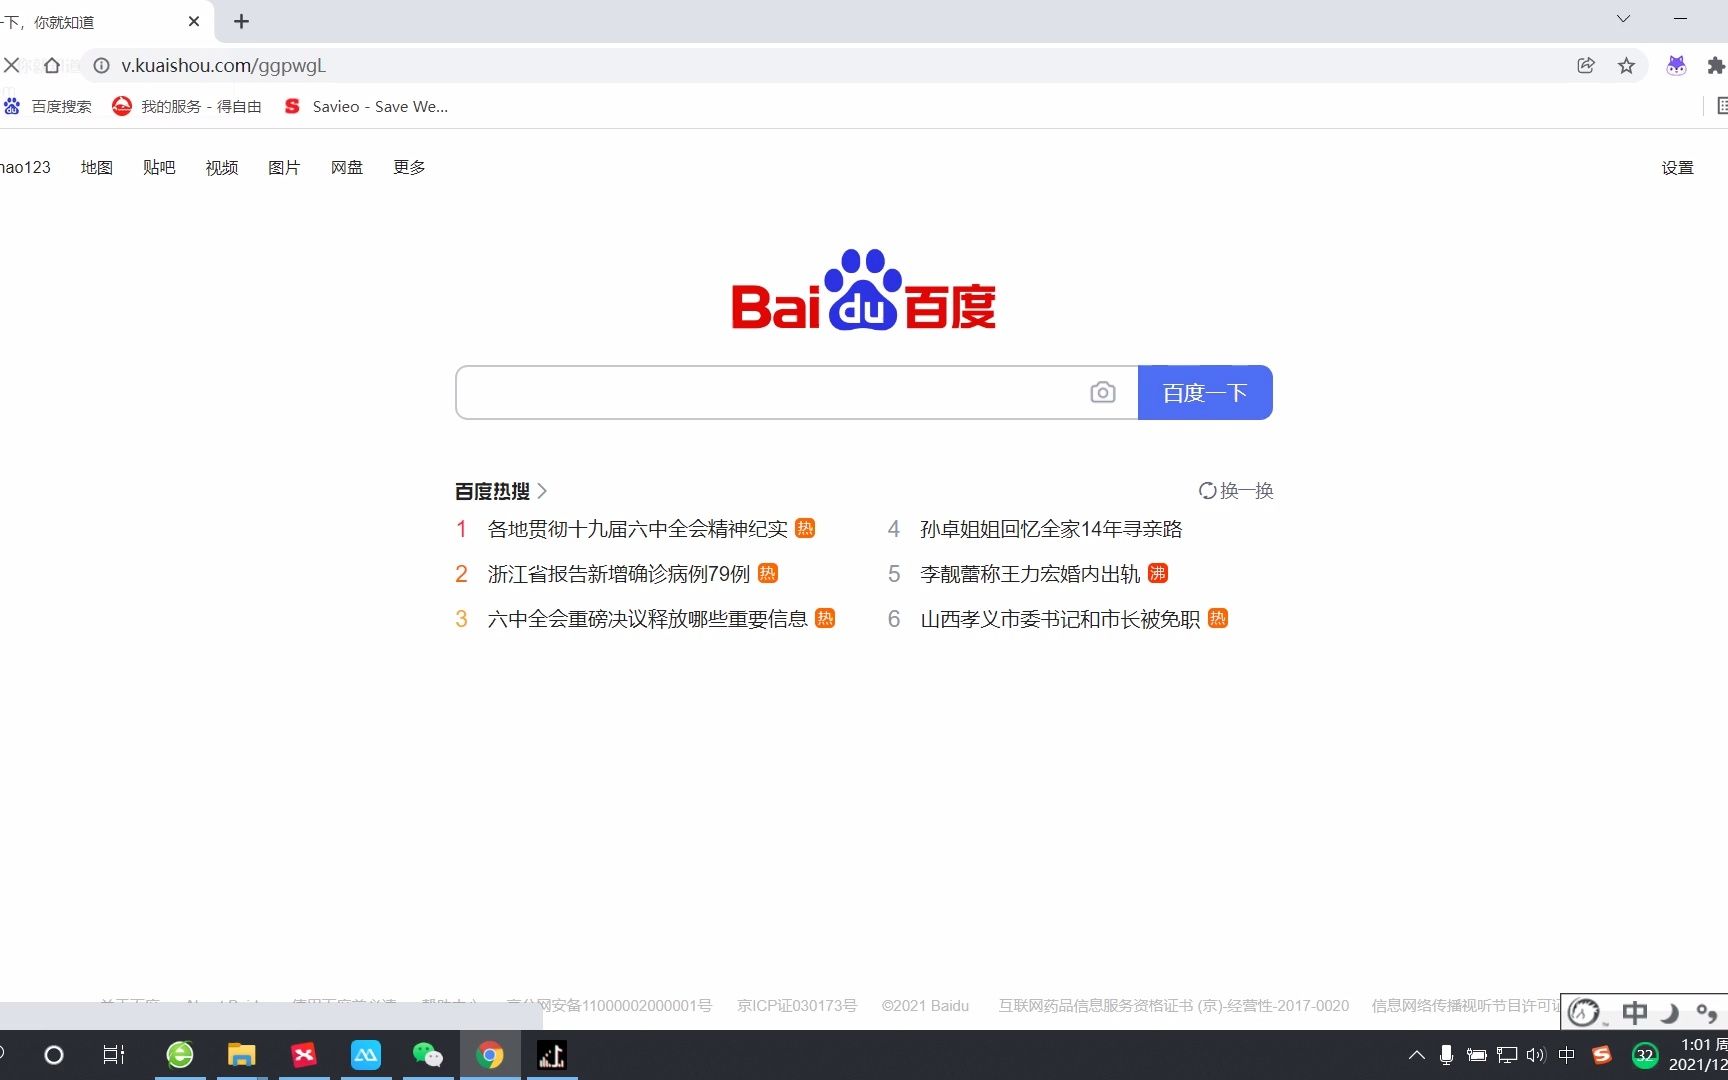Open the 设置 settings menu
Viewport: 1728px width, 1080px height.
[x=1678, y=168]
